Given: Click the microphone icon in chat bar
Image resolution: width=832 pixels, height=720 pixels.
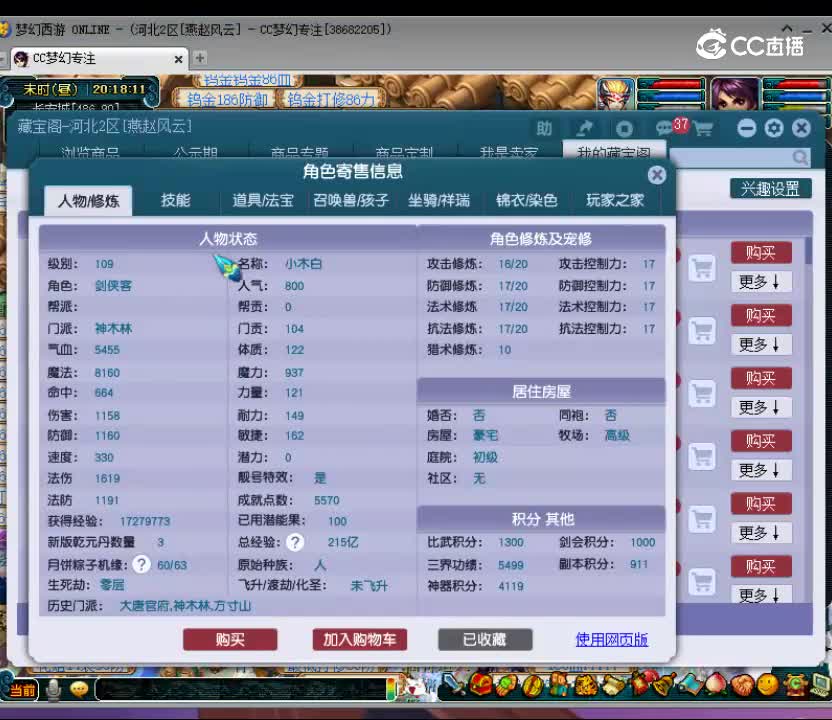Looking at the screenshot, I should coord(53,689).
